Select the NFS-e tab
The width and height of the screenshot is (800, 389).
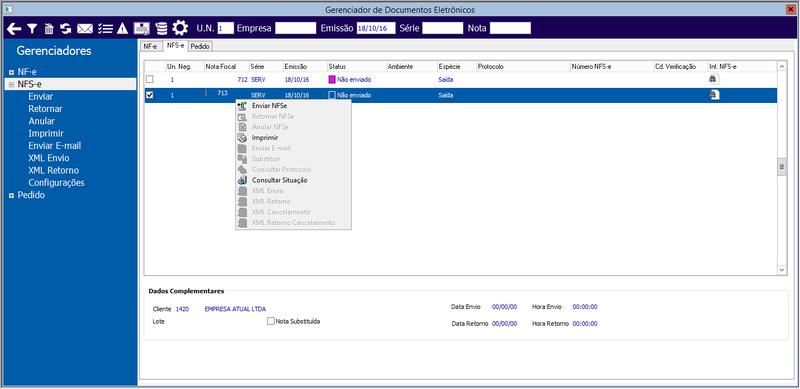175,45
